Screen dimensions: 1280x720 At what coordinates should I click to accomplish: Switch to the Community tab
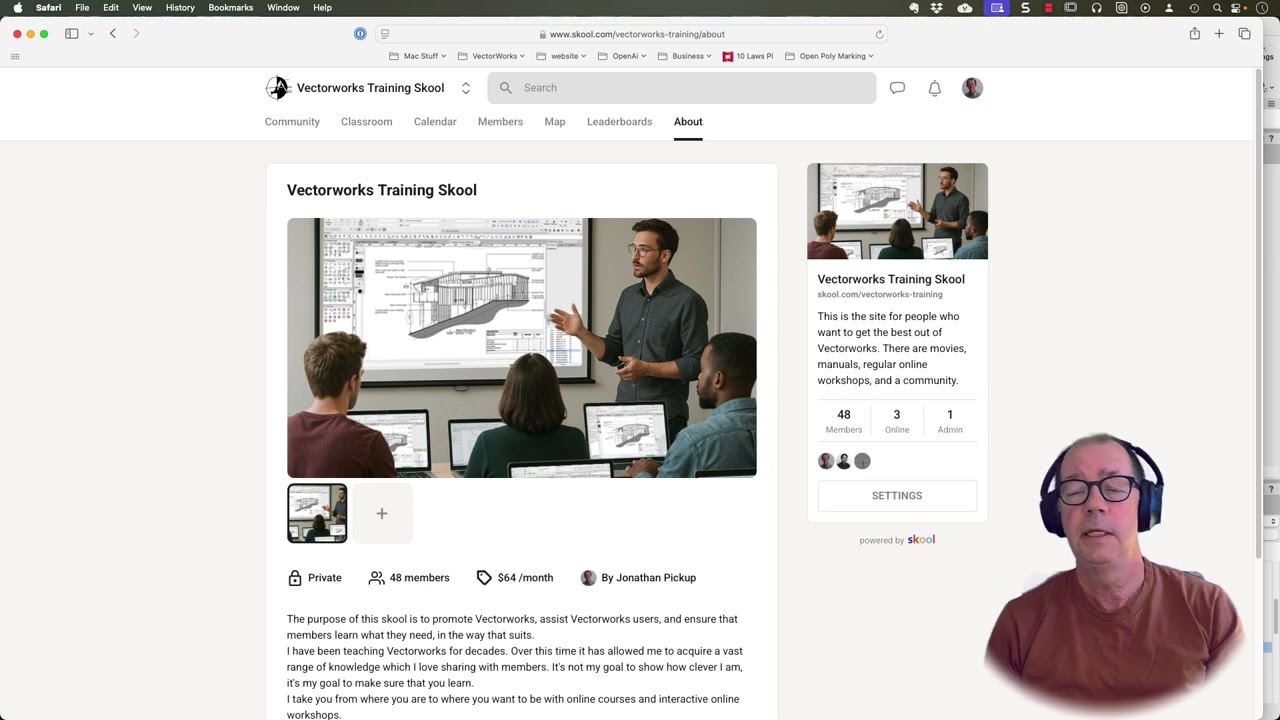(292, 122)
